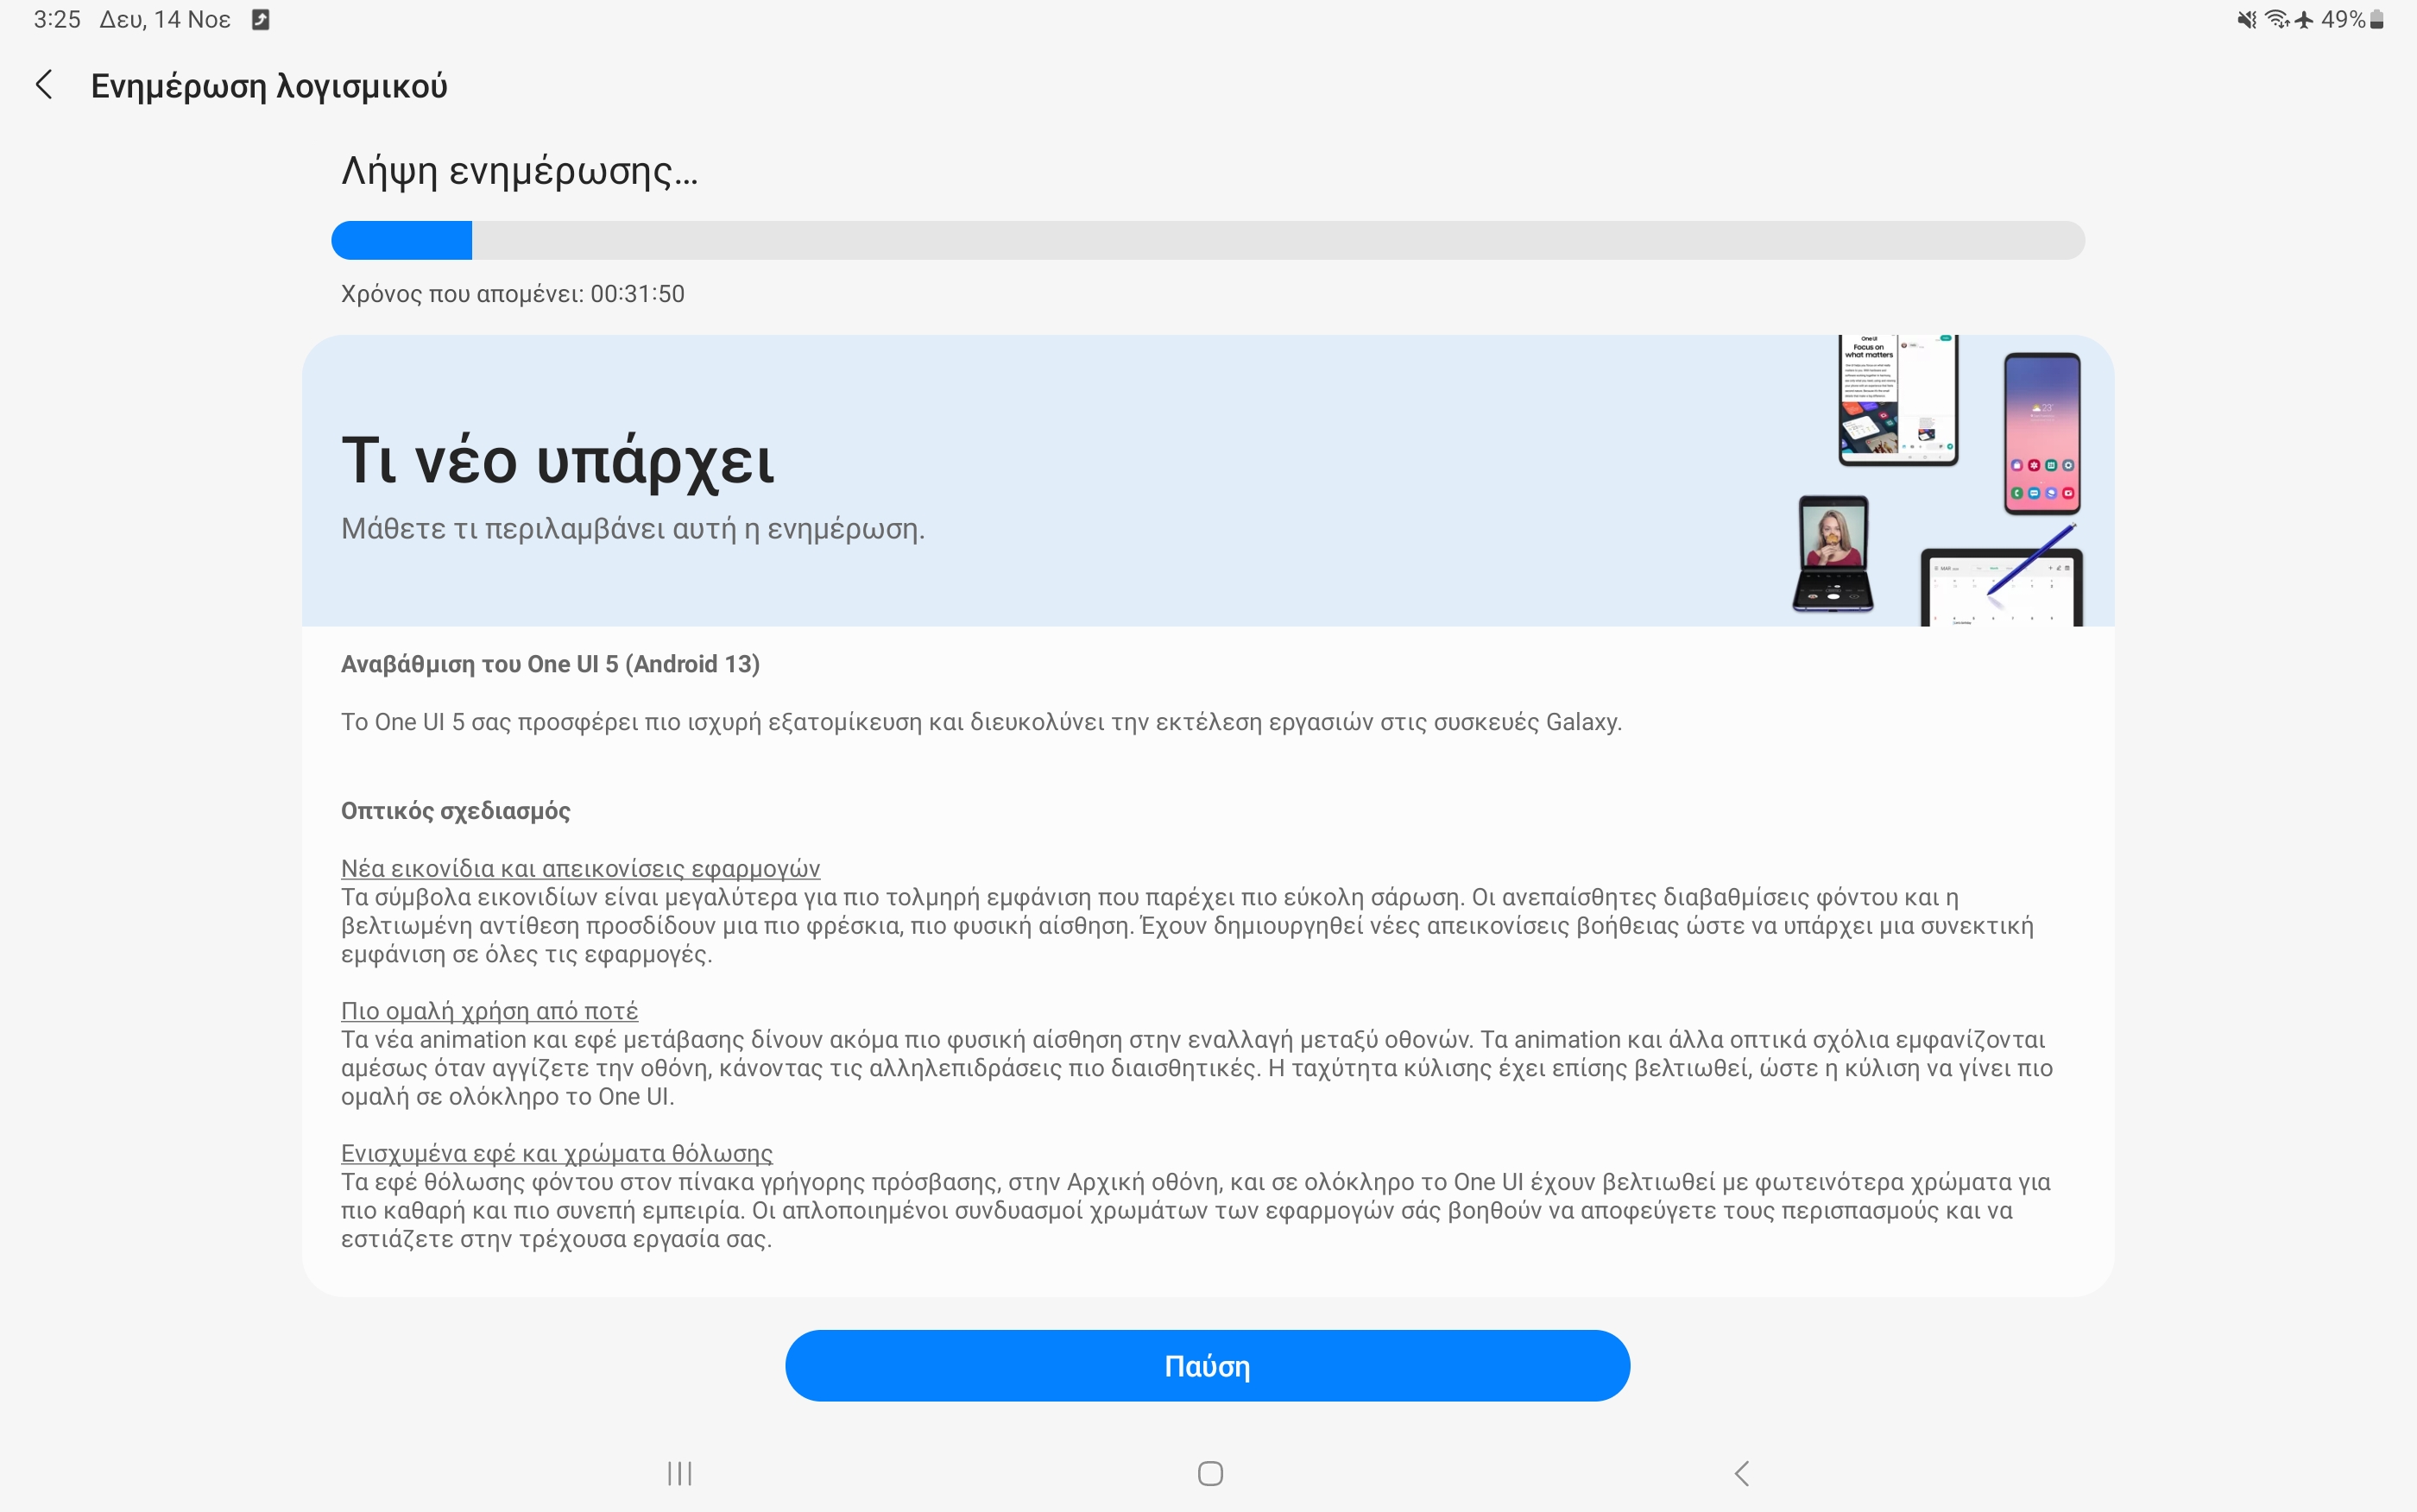2417x1512 pixels.
Task: Tap Μάθετε τι περιλαμβάνει αυτή η ενημέρωση subtitle
Action: pos(633,528)
